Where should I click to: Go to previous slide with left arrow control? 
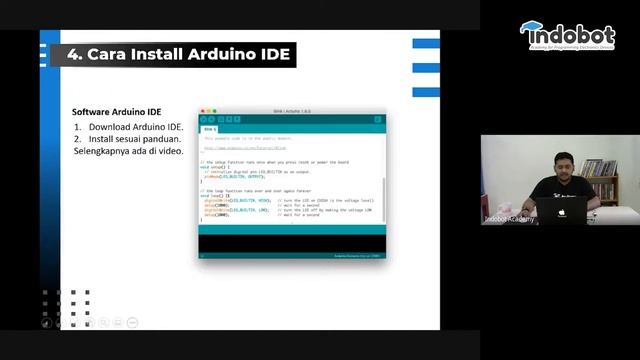(47, 323)
